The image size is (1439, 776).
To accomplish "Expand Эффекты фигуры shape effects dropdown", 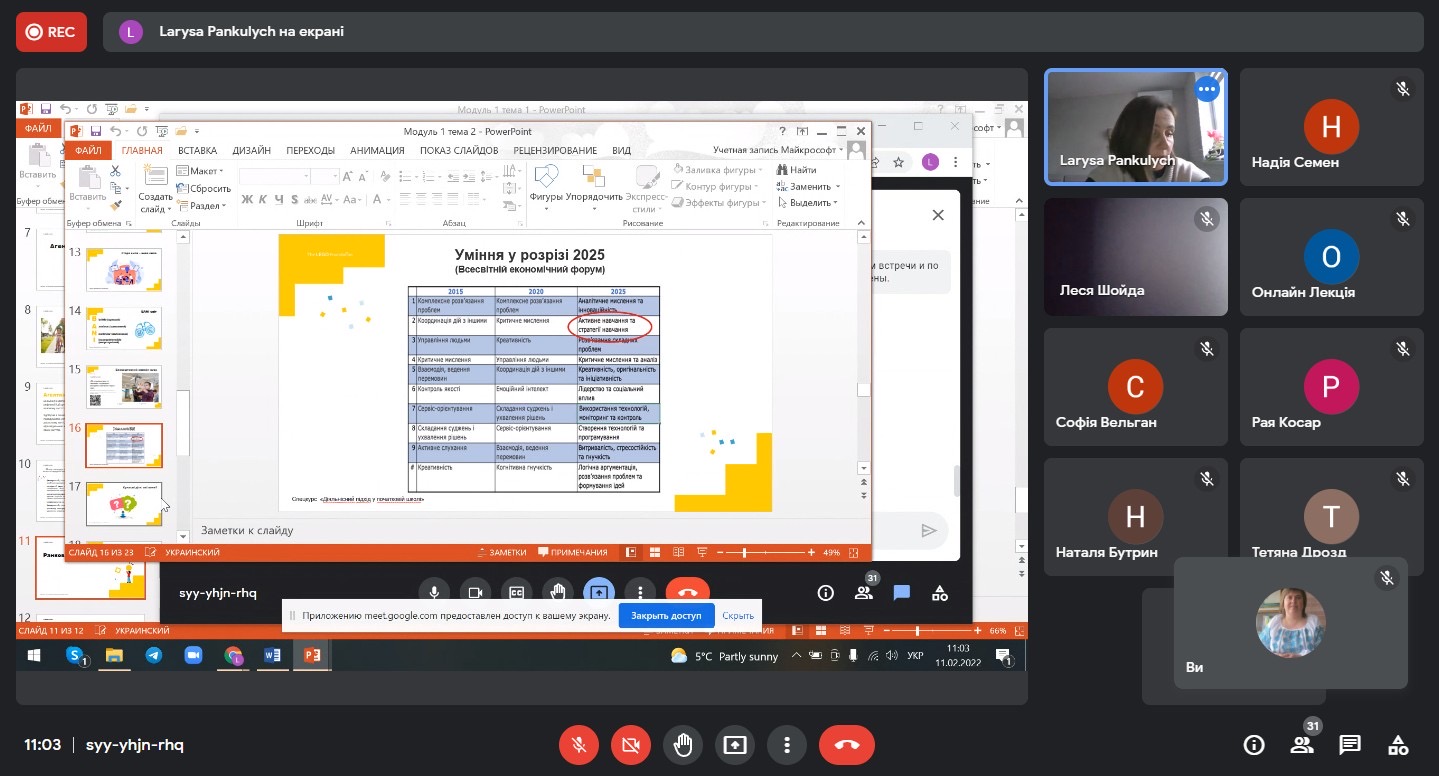I will tap(718, 202).
